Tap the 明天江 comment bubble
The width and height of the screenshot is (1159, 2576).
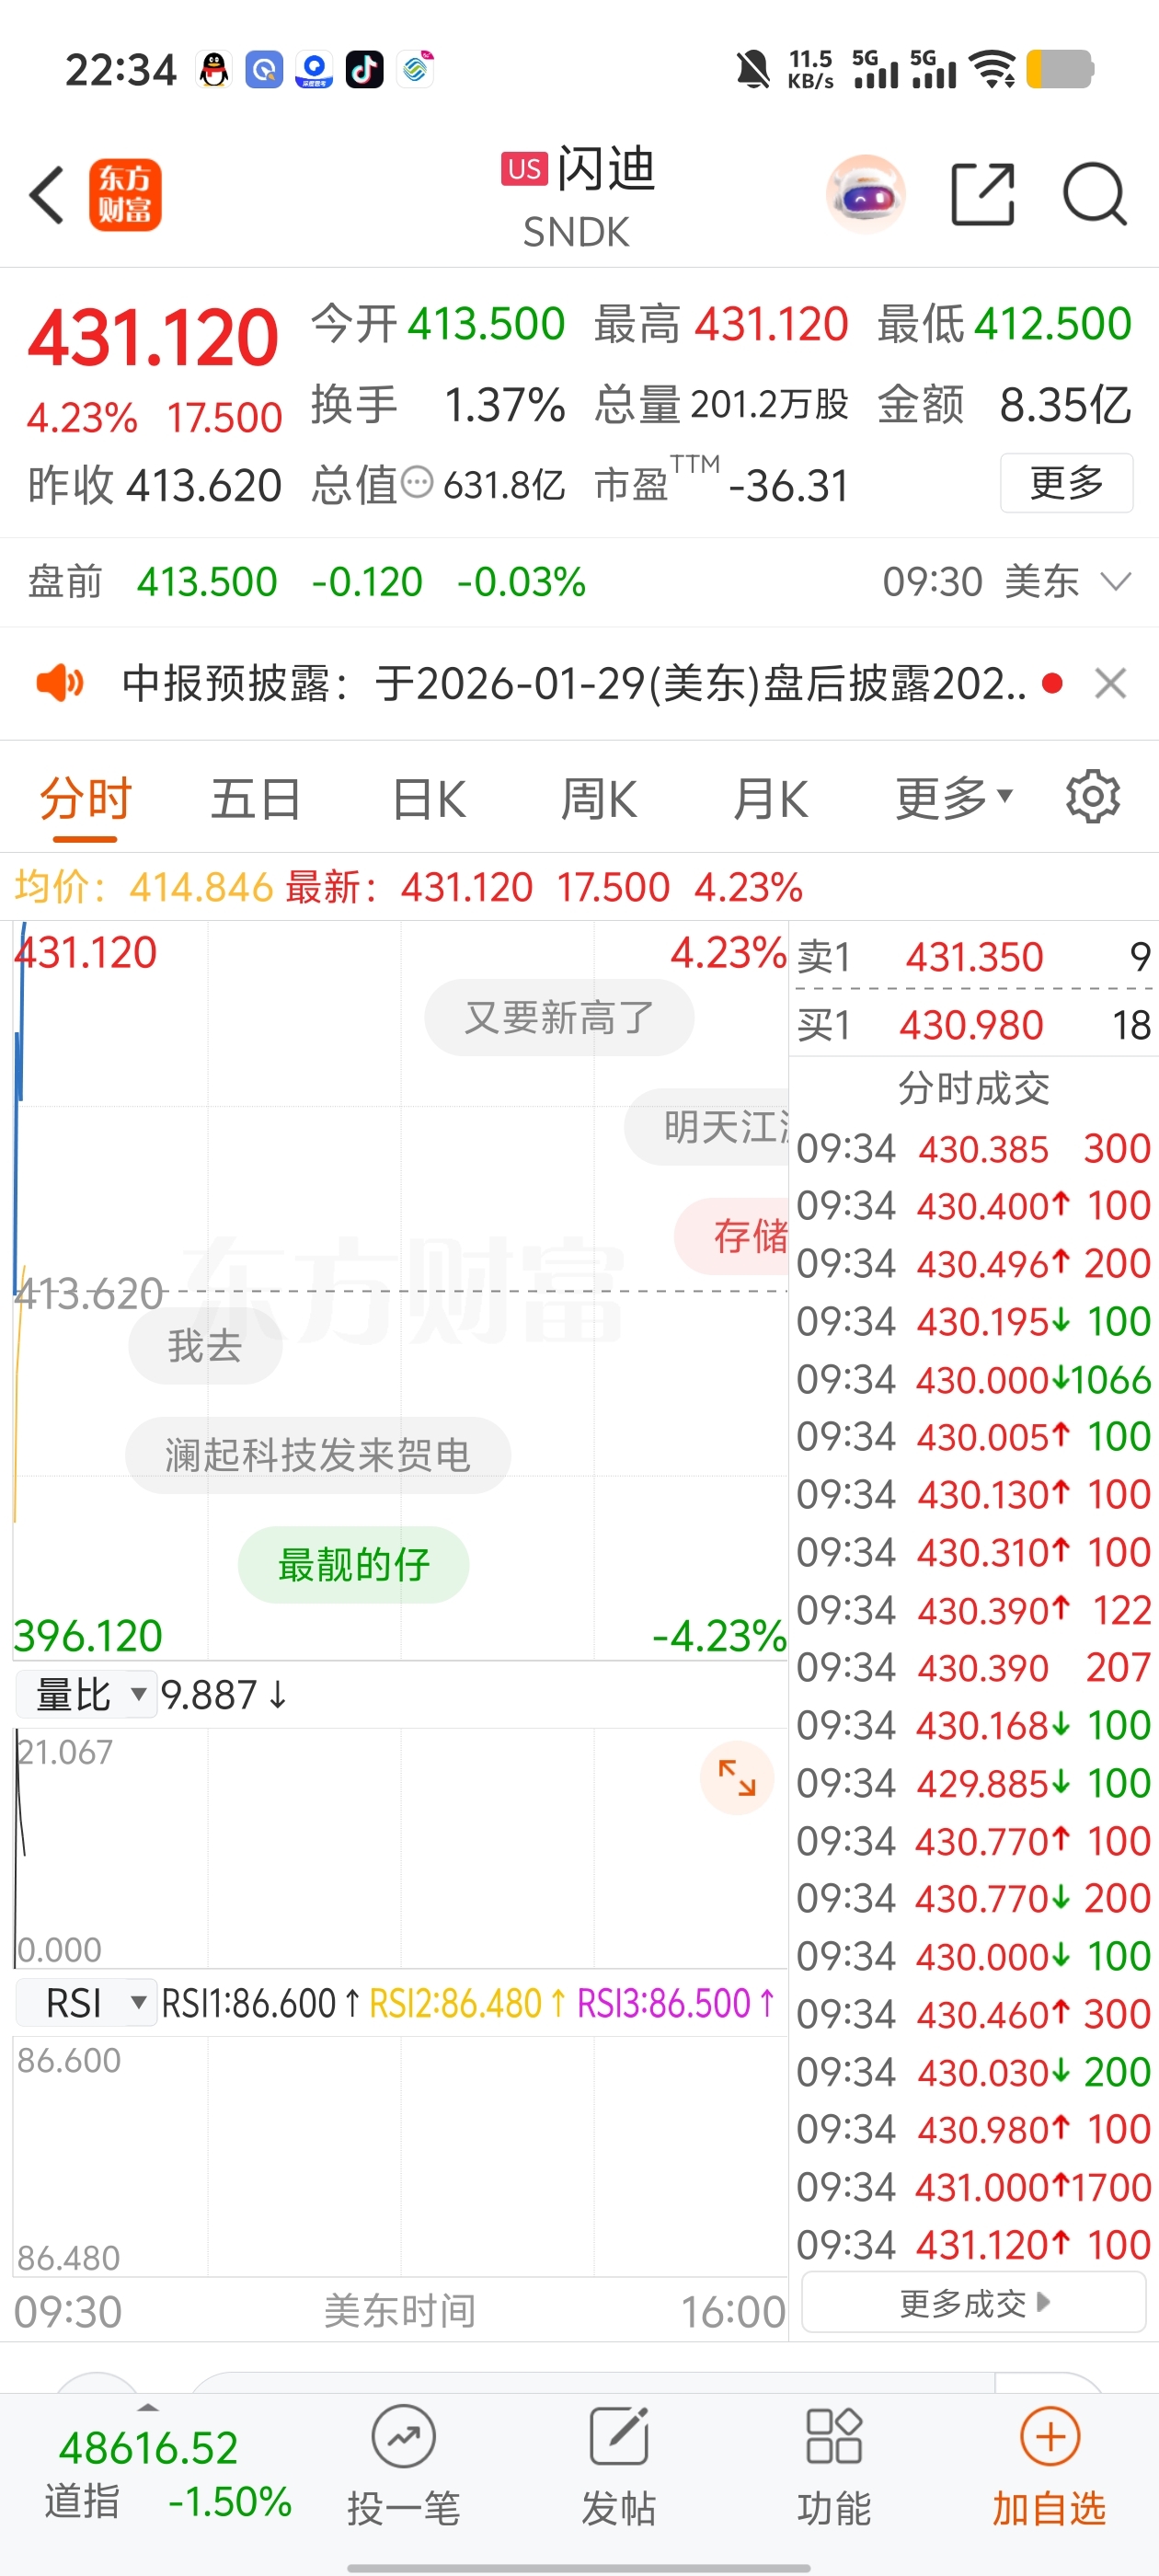(708, 1127)
